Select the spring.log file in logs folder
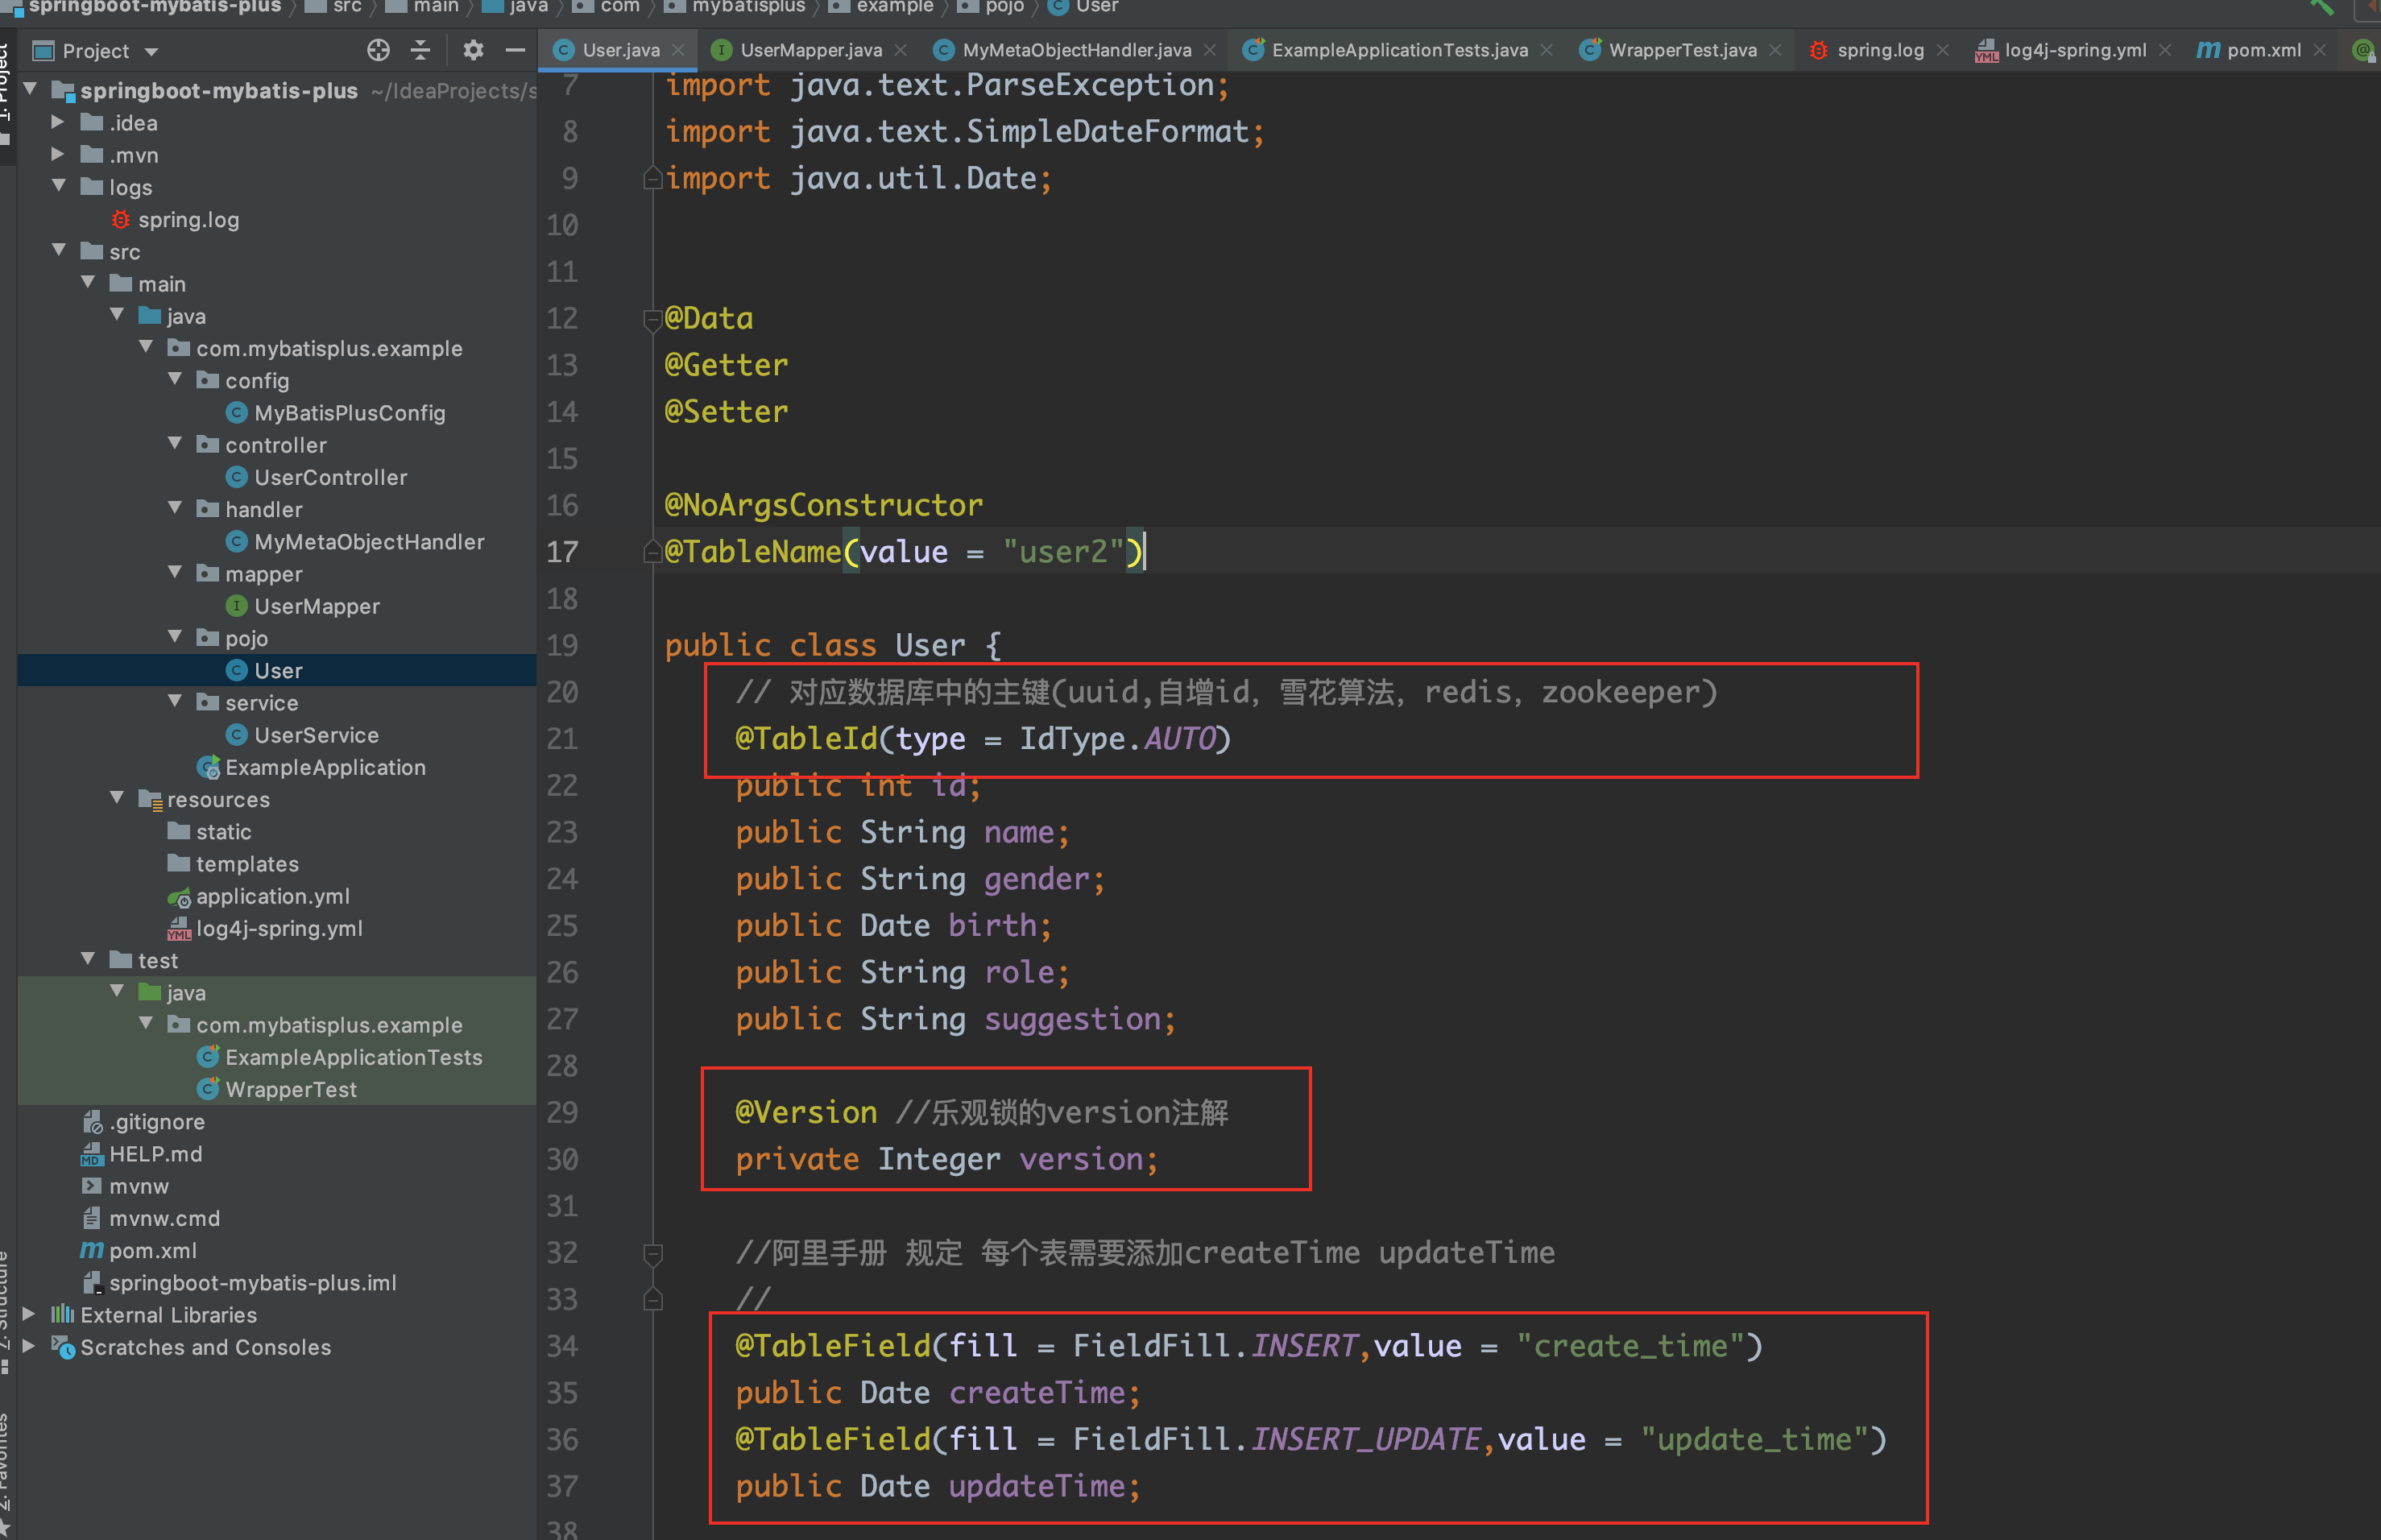This screenshot has height=1540, width=2381. 188,220
